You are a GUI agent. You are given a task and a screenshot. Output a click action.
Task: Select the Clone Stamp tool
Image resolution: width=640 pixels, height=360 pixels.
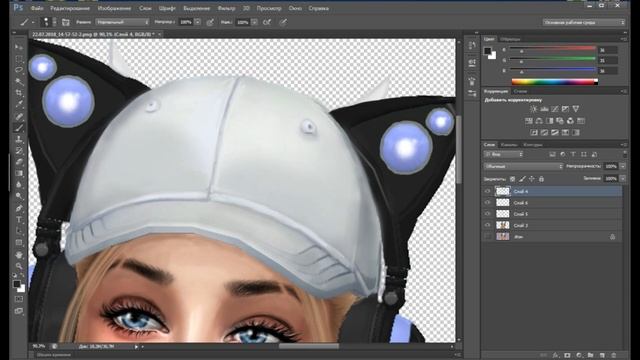[19, 140]
